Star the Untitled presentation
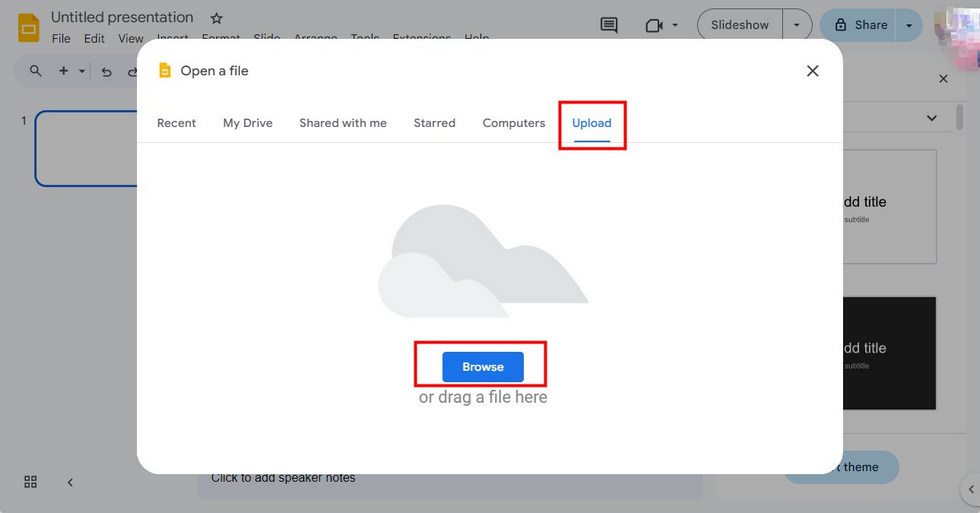The width and height of the screenshot is (980, 513). (x=216, y=18)
